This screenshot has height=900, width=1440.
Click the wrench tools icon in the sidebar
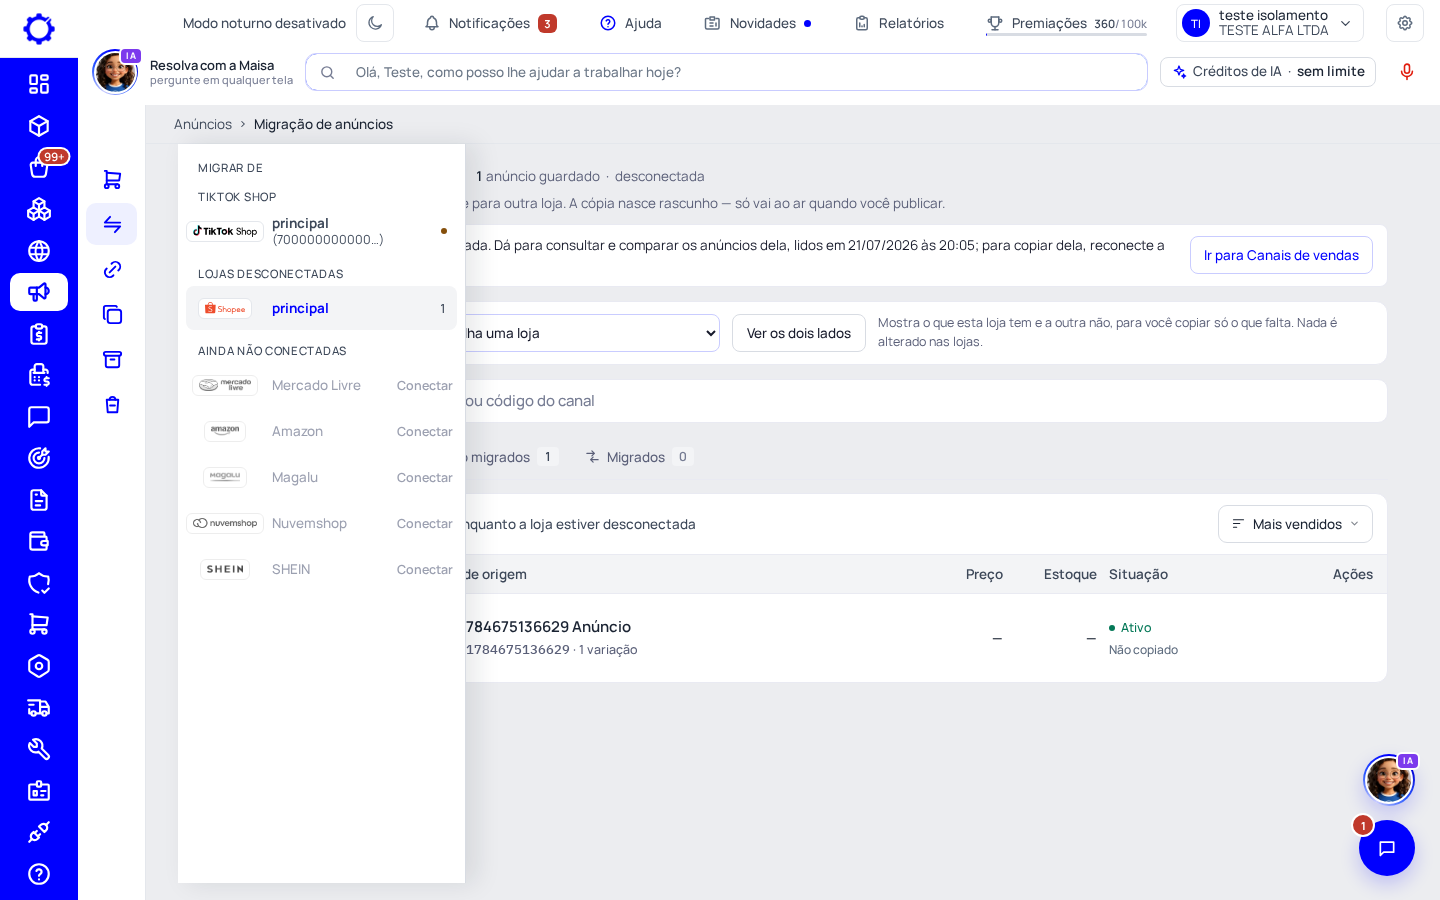(x=39, y=749)
